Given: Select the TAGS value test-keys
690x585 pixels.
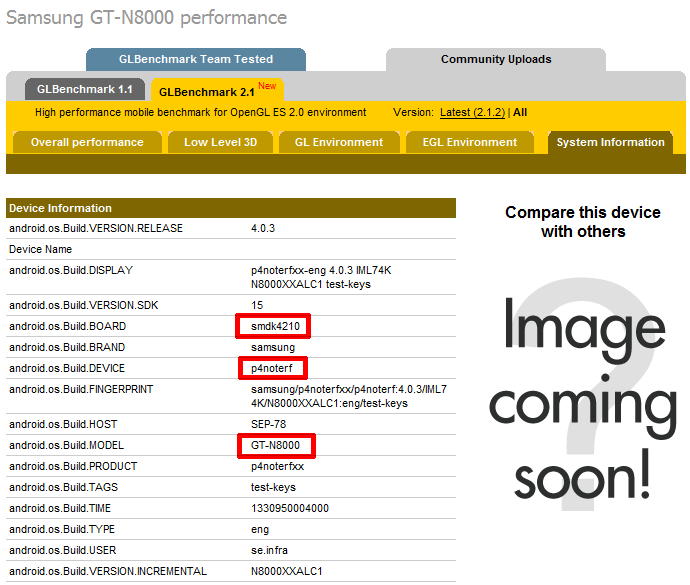Looking at the screenshot, I should (x=273, y=488).
